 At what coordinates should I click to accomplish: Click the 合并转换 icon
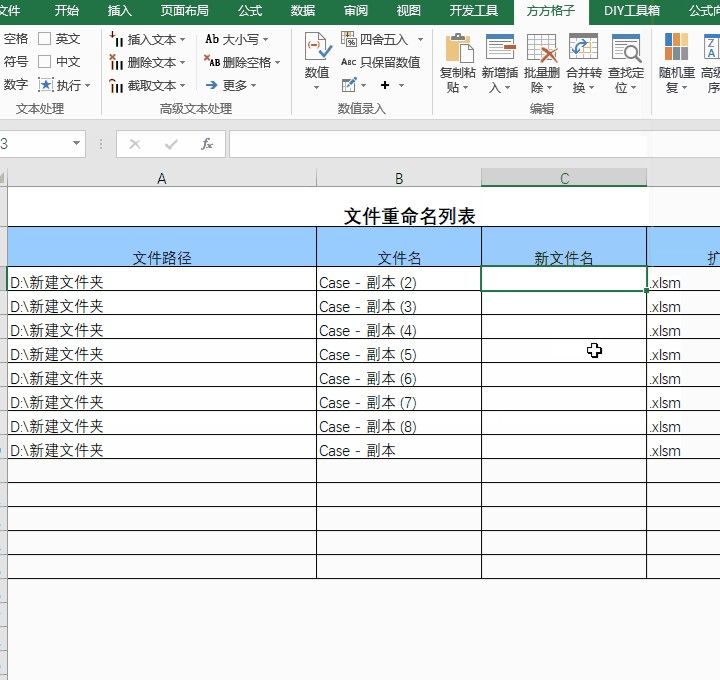[583, 46]
